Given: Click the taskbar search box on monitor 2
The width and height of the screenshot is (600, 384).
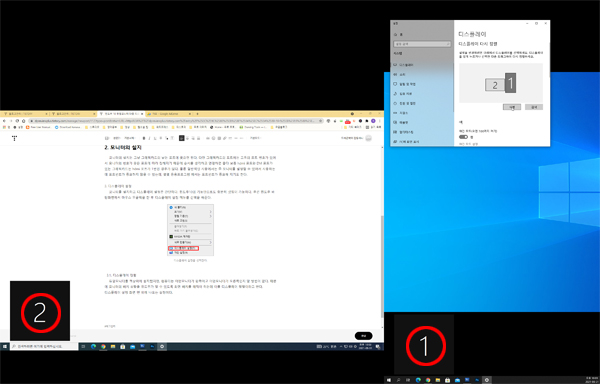Looking at the screenshot, I should point(44,347).
